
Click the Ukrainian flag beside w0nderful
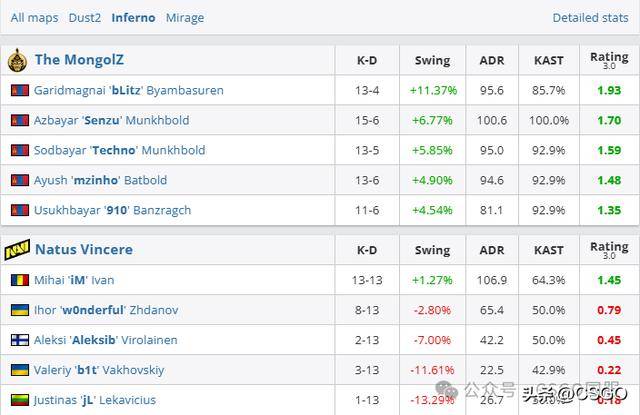(x=19, y=310)
